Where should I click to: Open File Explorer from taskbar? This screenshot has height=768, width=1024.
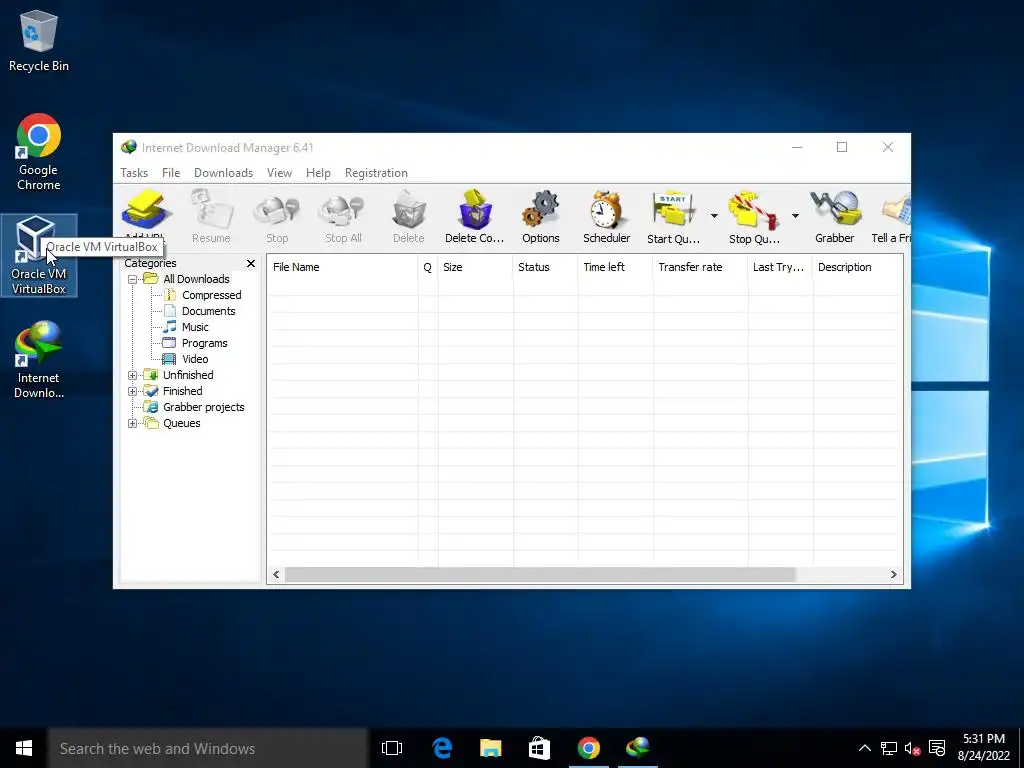tap(490, 748)
